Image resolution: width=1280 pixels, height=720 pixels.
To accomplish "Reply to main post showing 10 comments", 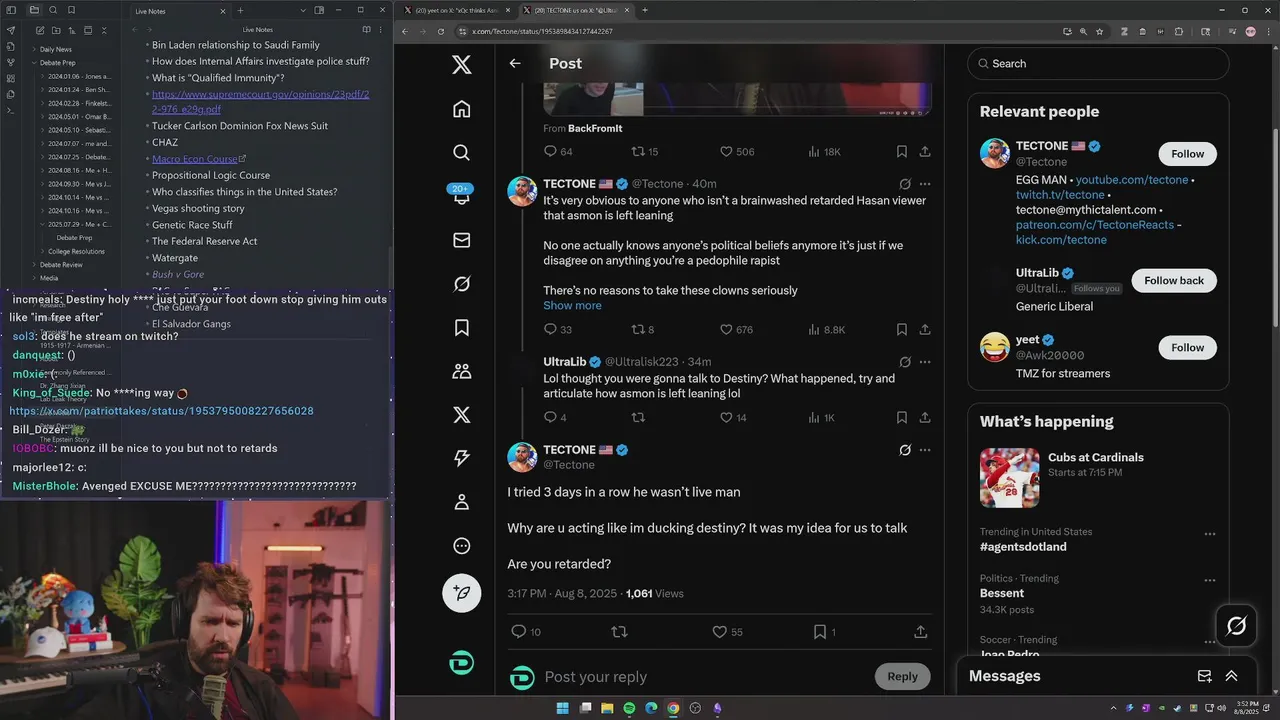I will (x=518, y=632).
